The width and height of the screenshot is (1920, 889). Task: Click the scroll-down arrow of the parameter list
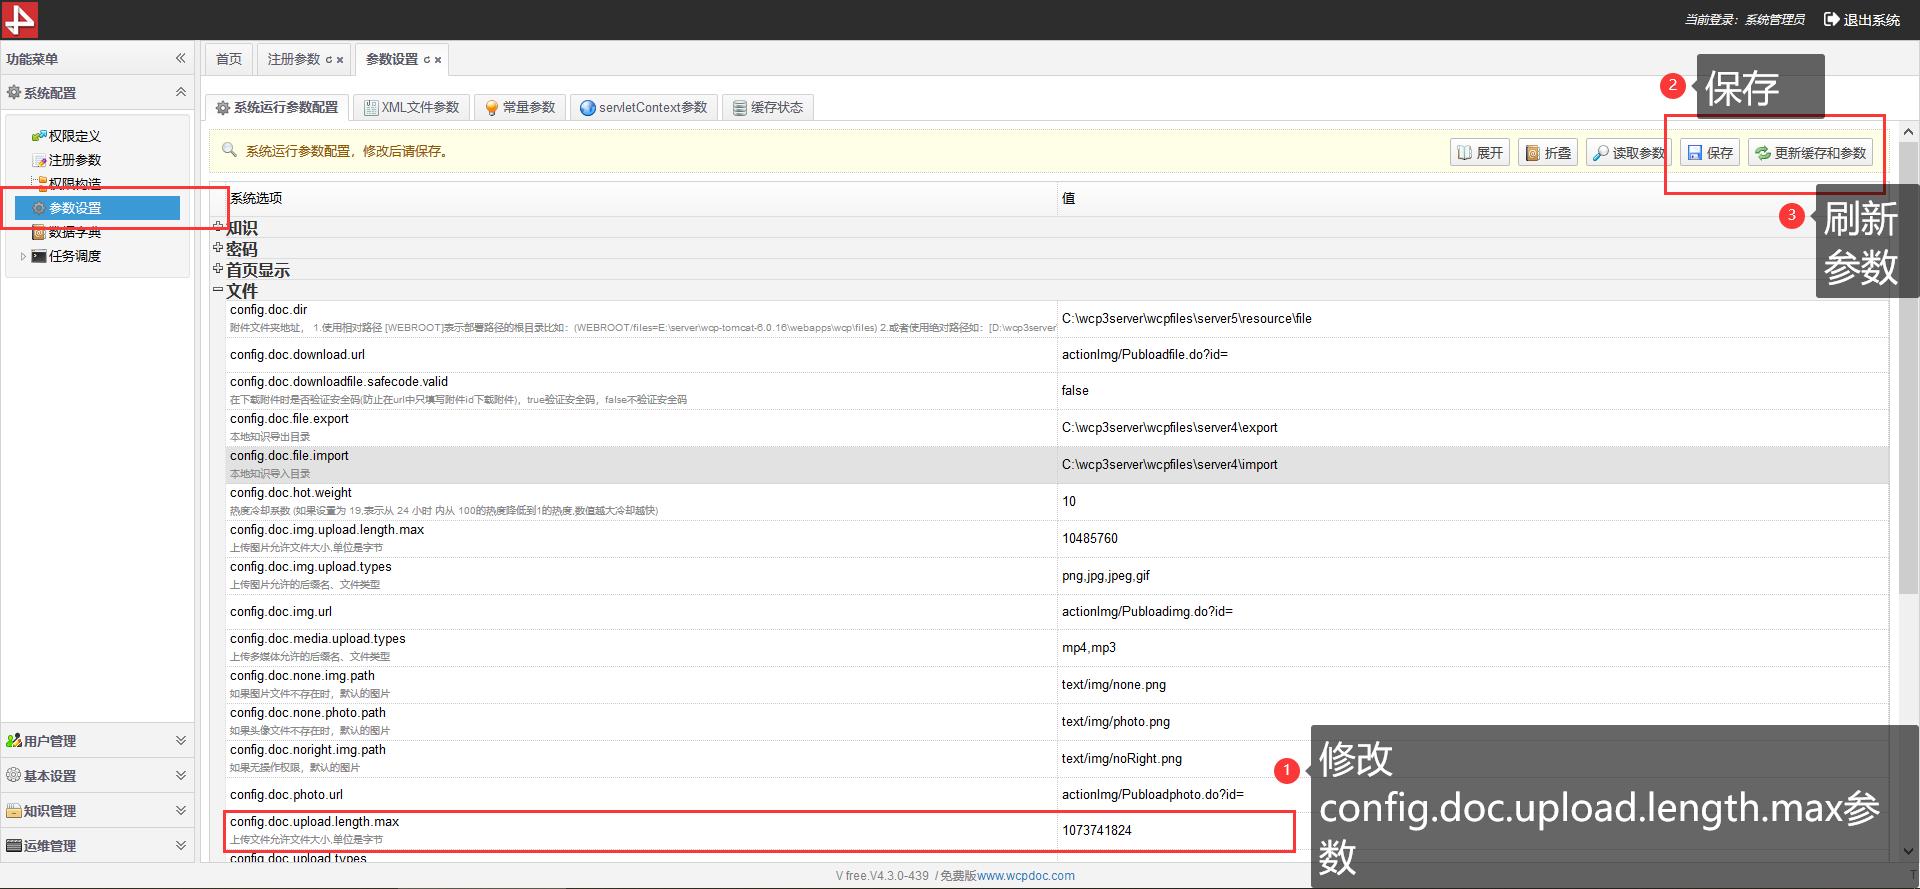tap(1908, 851)
